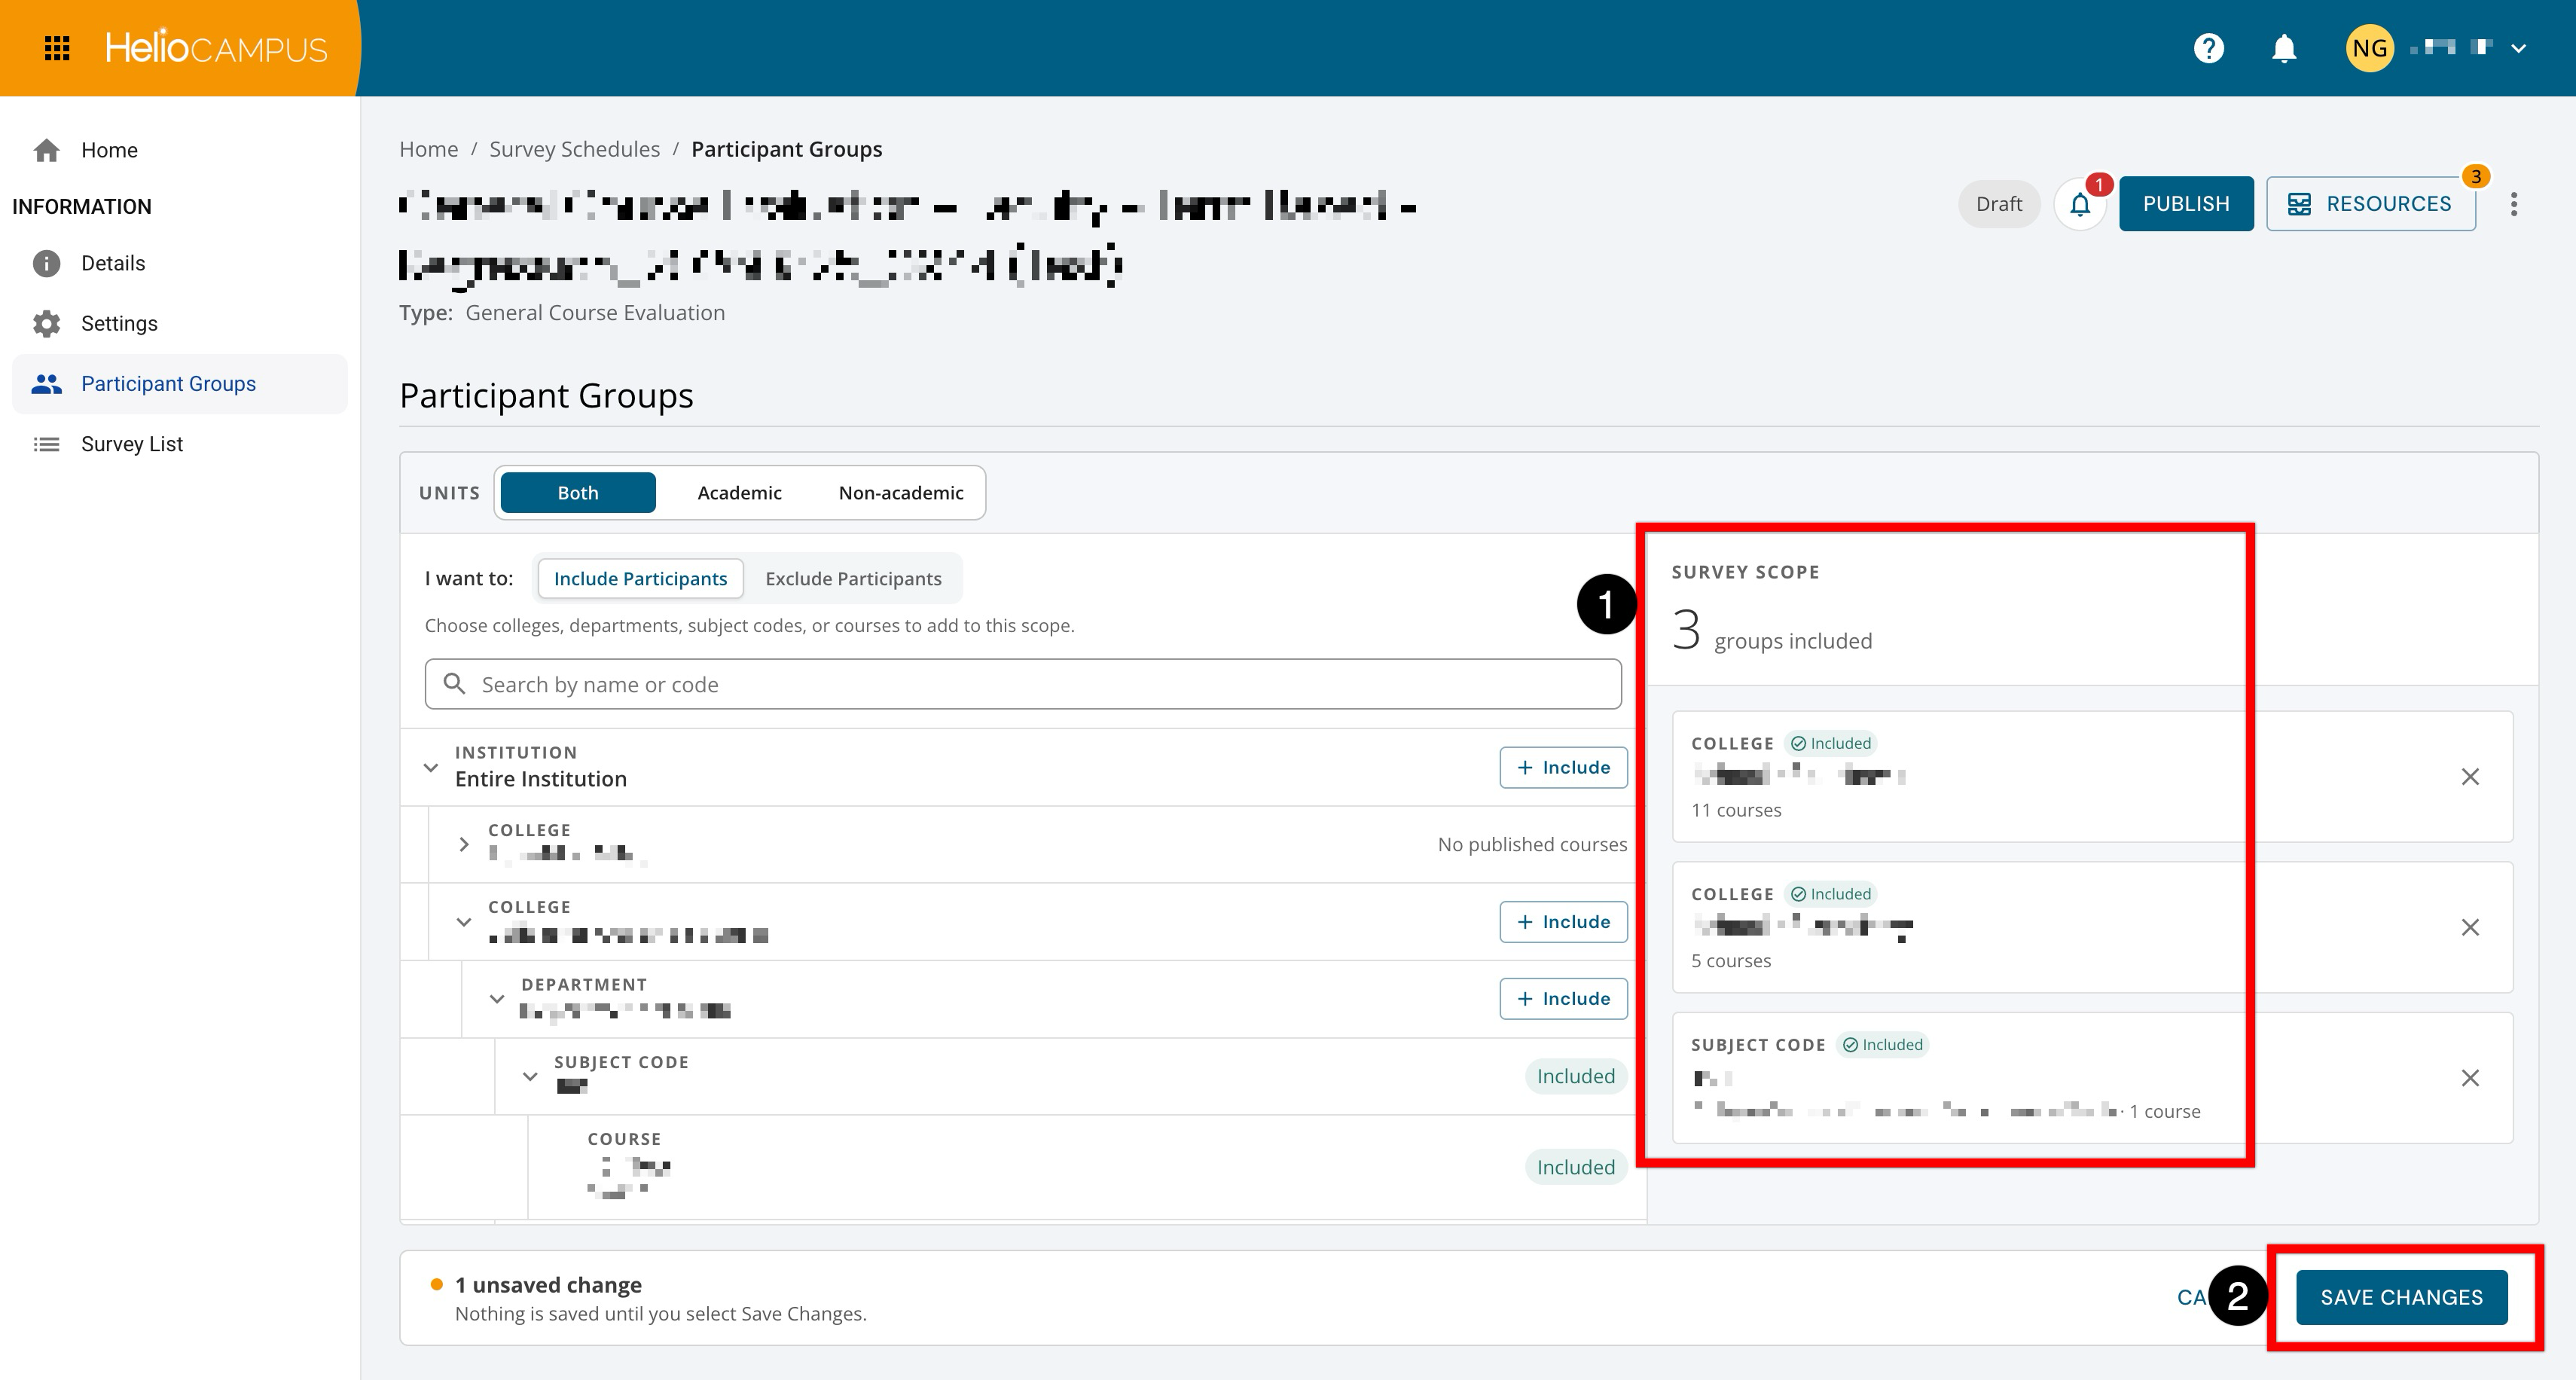The image size is (2576, 1380).
Task: Click the Included badge on Course row
Action: (1575, 1167)
